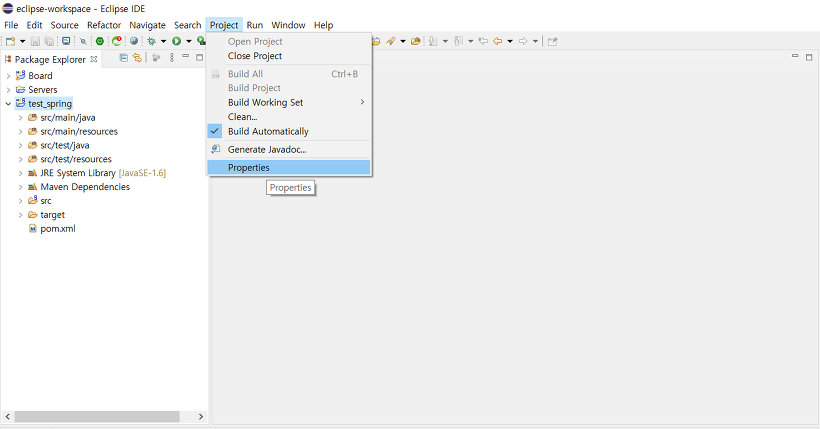Minimize the editor area
The width and height of the screenshot is (820, 429).
(795, 55)
